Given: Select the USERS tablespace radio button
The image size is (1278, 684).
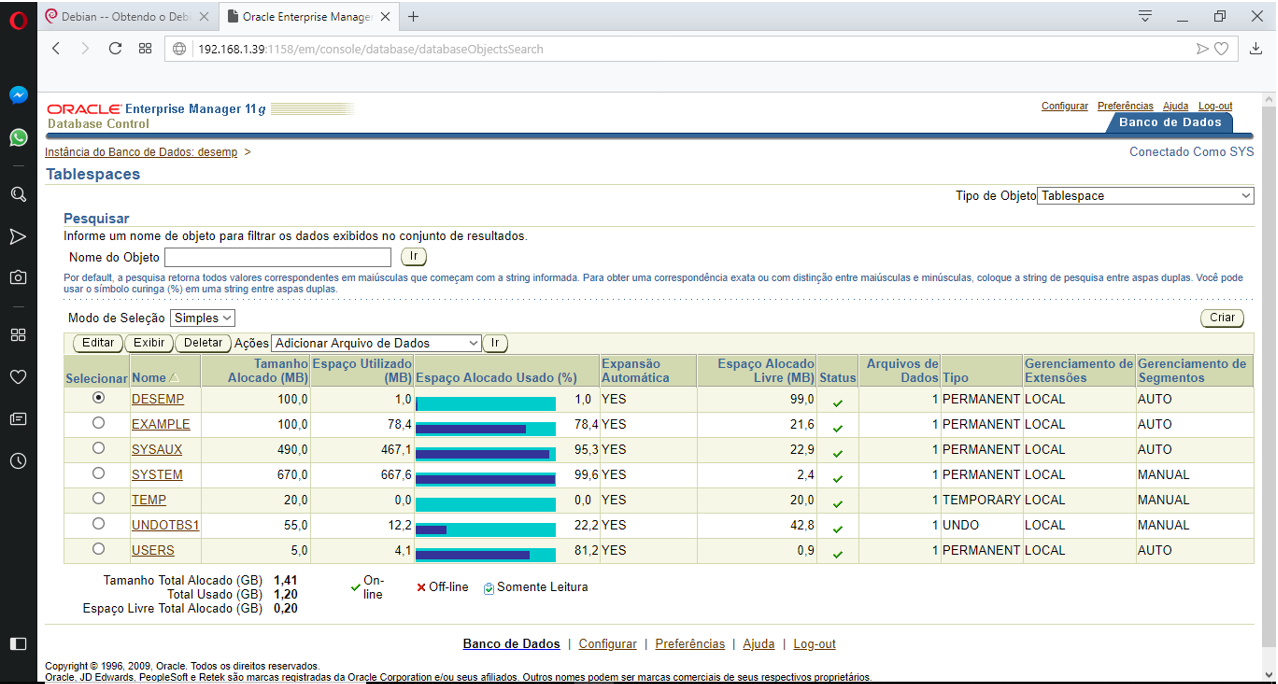Looking at the screenshot, I should [98, 548].
